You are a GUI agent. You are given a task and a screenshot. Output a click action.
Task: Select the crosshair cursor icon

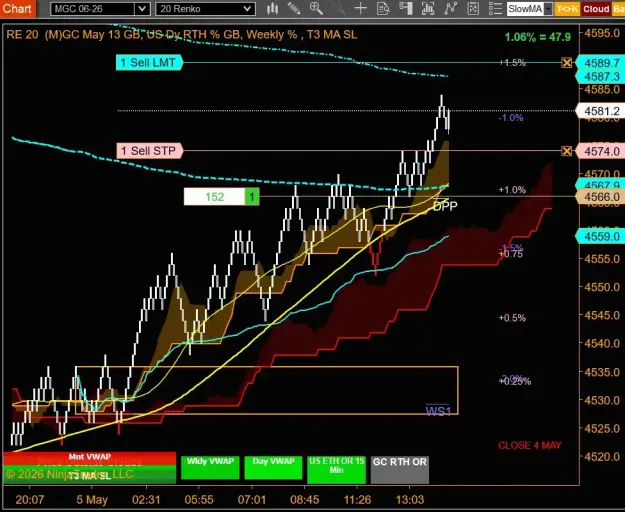[360, 8]
